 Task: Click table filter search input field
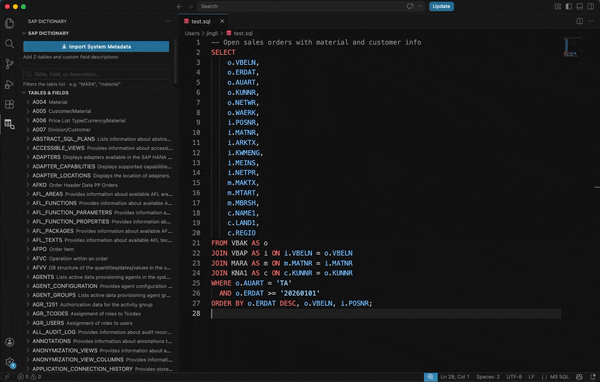coord(96,74)
